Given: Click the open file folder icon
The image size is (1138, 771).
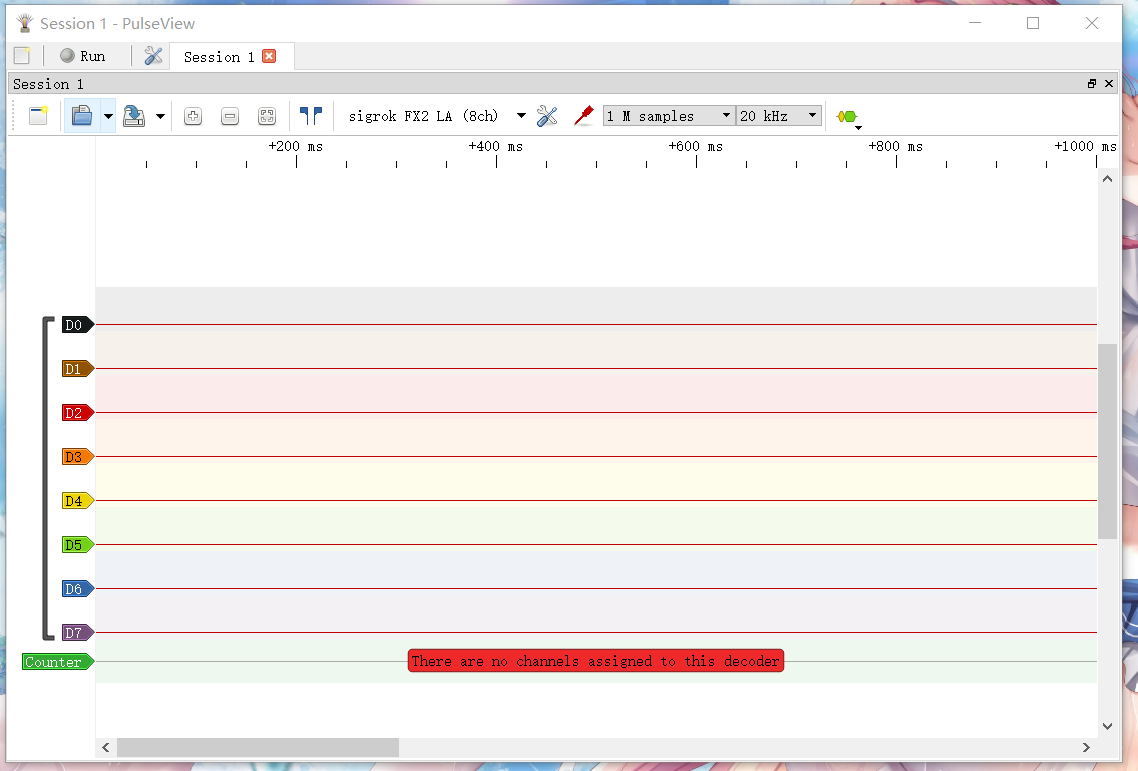Looking at the screenshot, I should click(x=82, y=116).
